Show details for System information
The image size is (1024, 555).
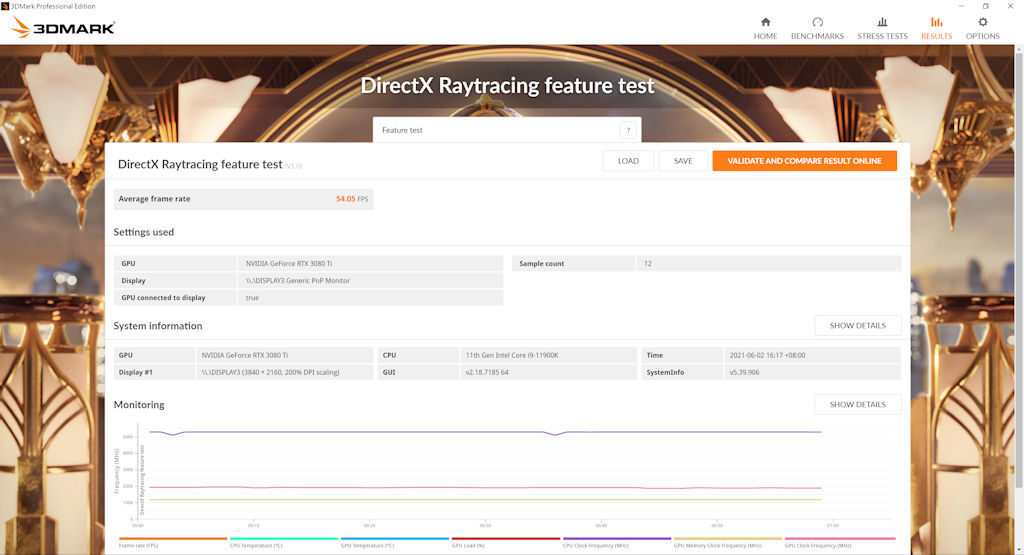(x=857, y=325)
